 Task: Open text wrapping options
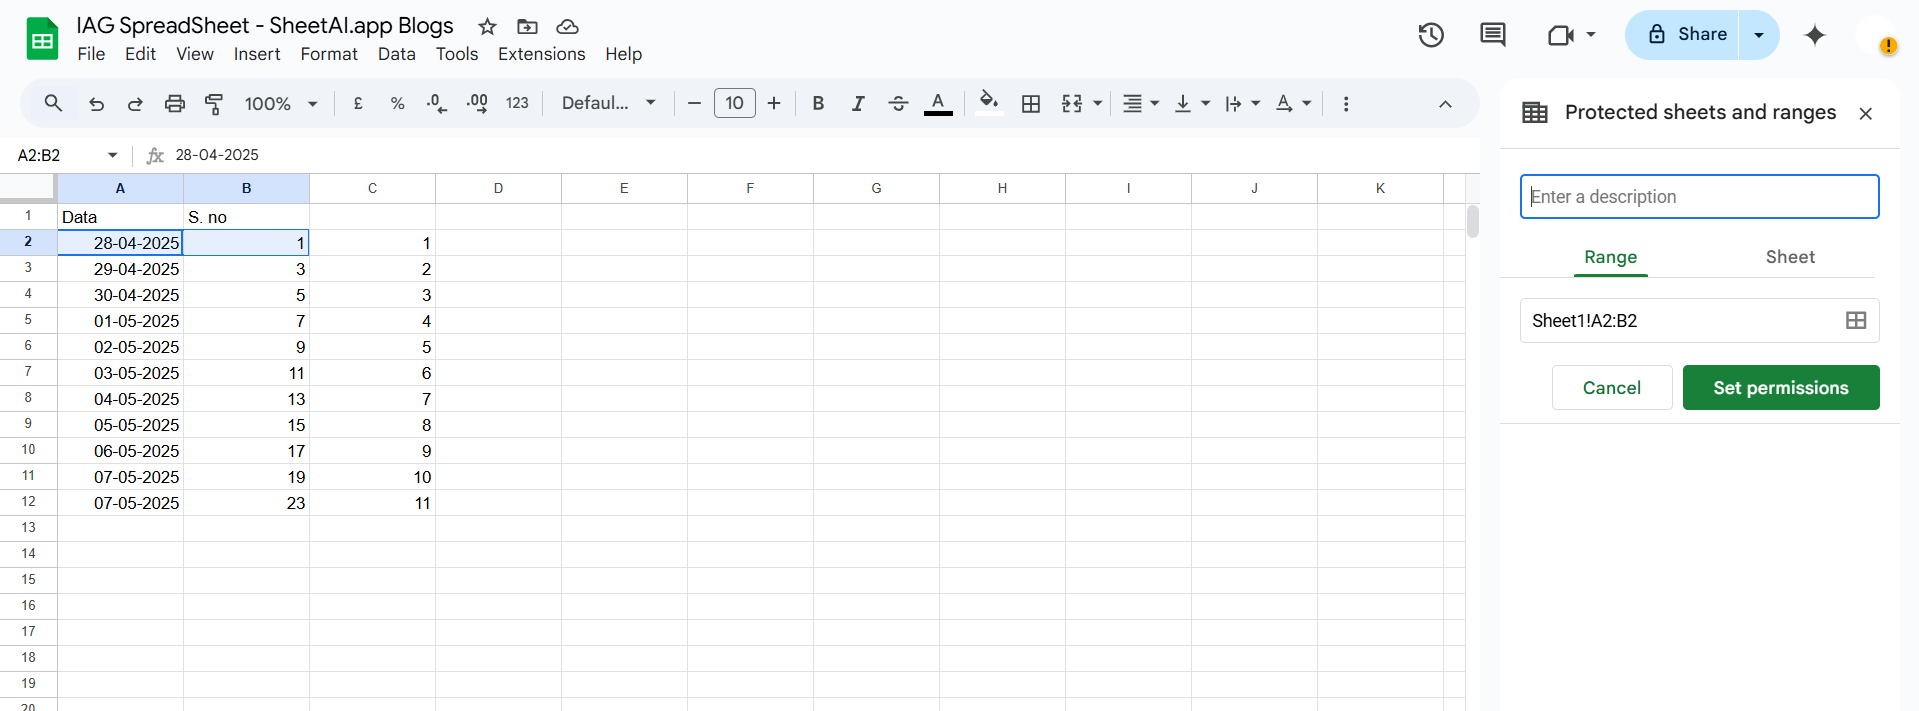tap(1242, 103)
